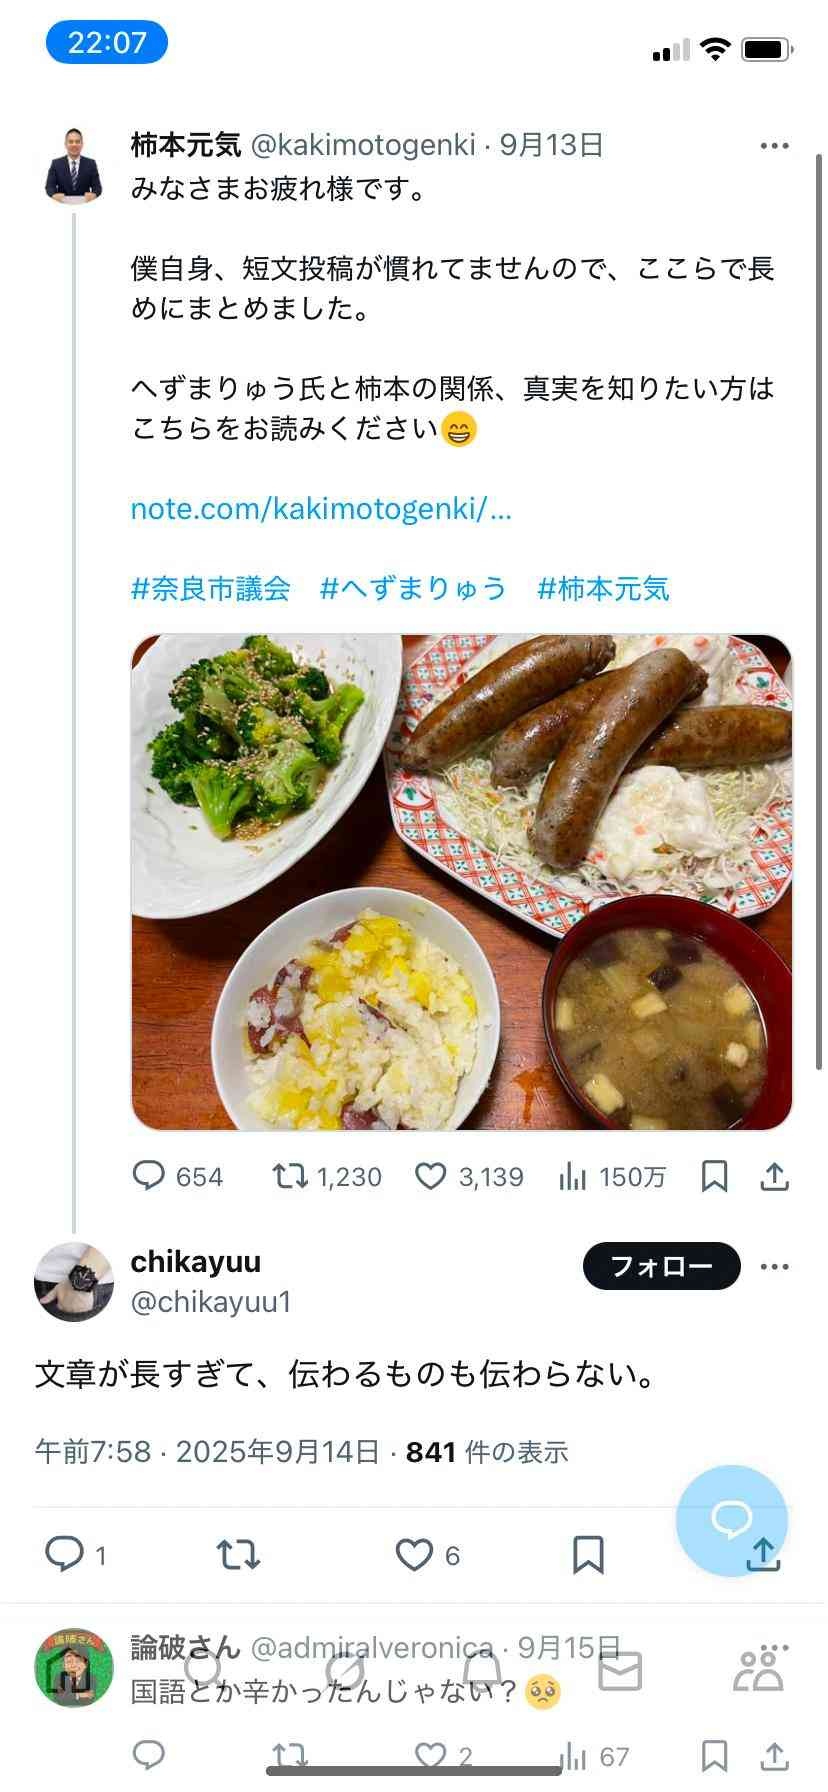The width and height of the screenshot is (828, 1792).
Task: Open the note.com/kakimotogenki link
Action: pyautogui.click(x=321, y=509)
